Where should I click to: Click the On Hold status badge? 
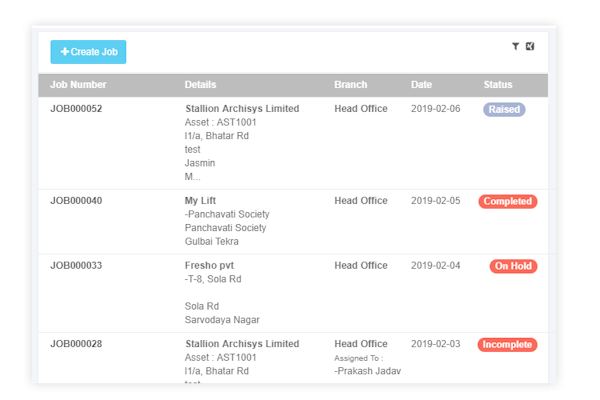(x=513, y=266)
